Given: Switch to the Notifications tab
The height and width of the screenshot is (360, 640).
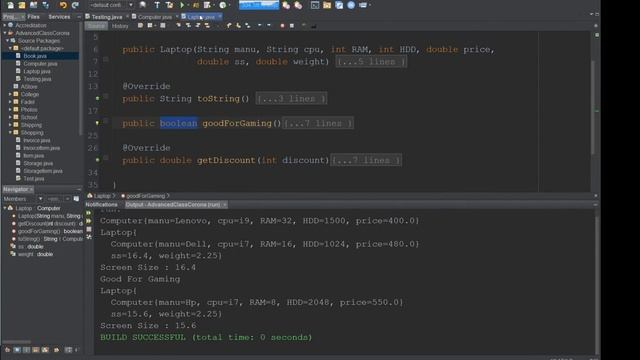Looking at the screenshot, I should [101, 204].
